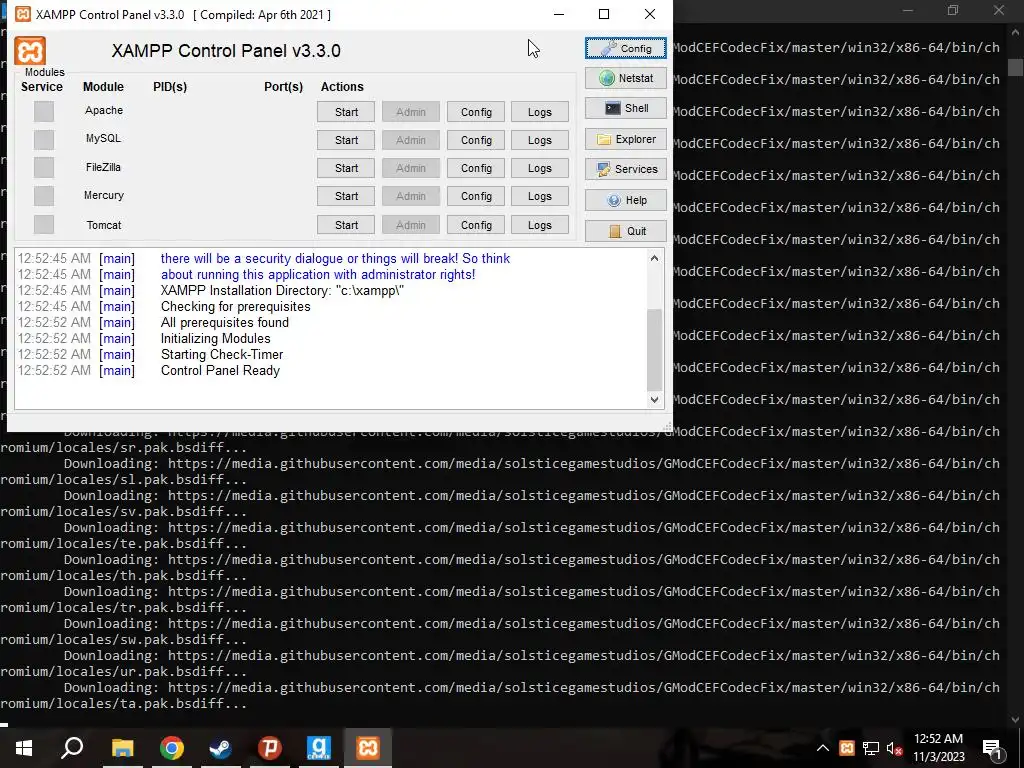
Task: Show hidden system tray icons
Action: pyautogui.click(x=823, y=748)
